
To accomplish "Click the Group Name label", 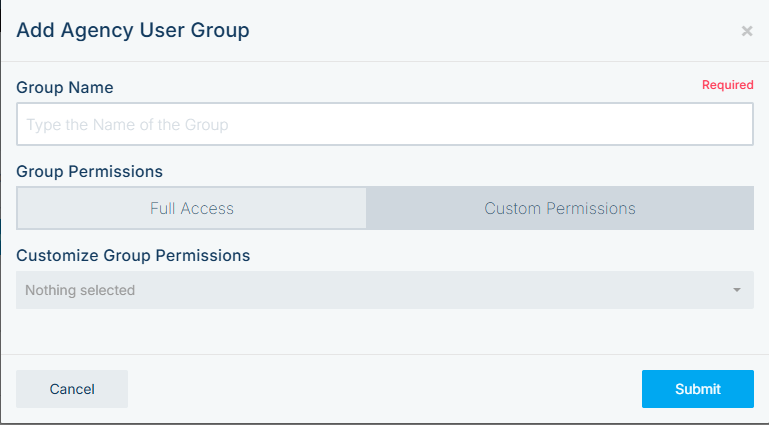I will [65, 87].
